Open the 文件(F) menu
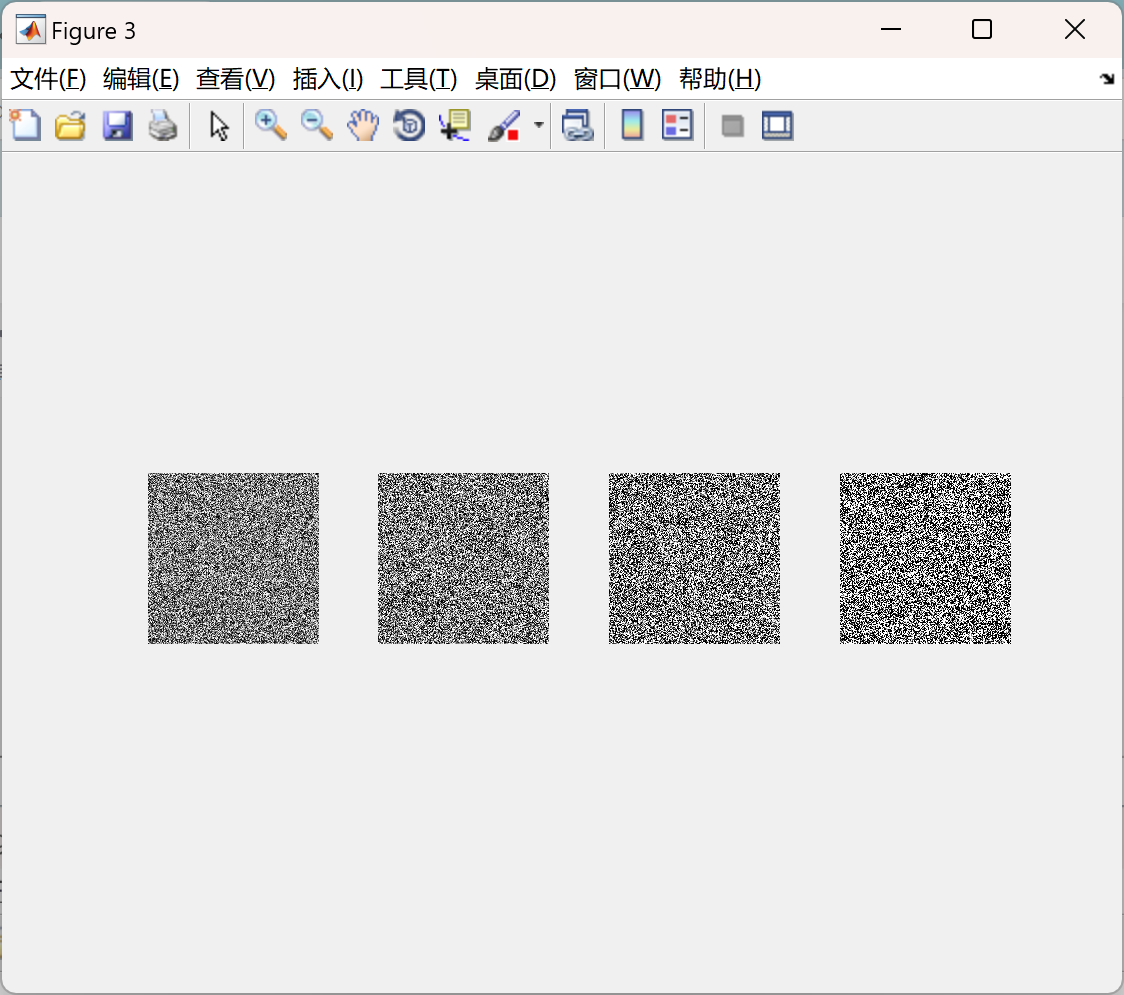 pos(48,79)
